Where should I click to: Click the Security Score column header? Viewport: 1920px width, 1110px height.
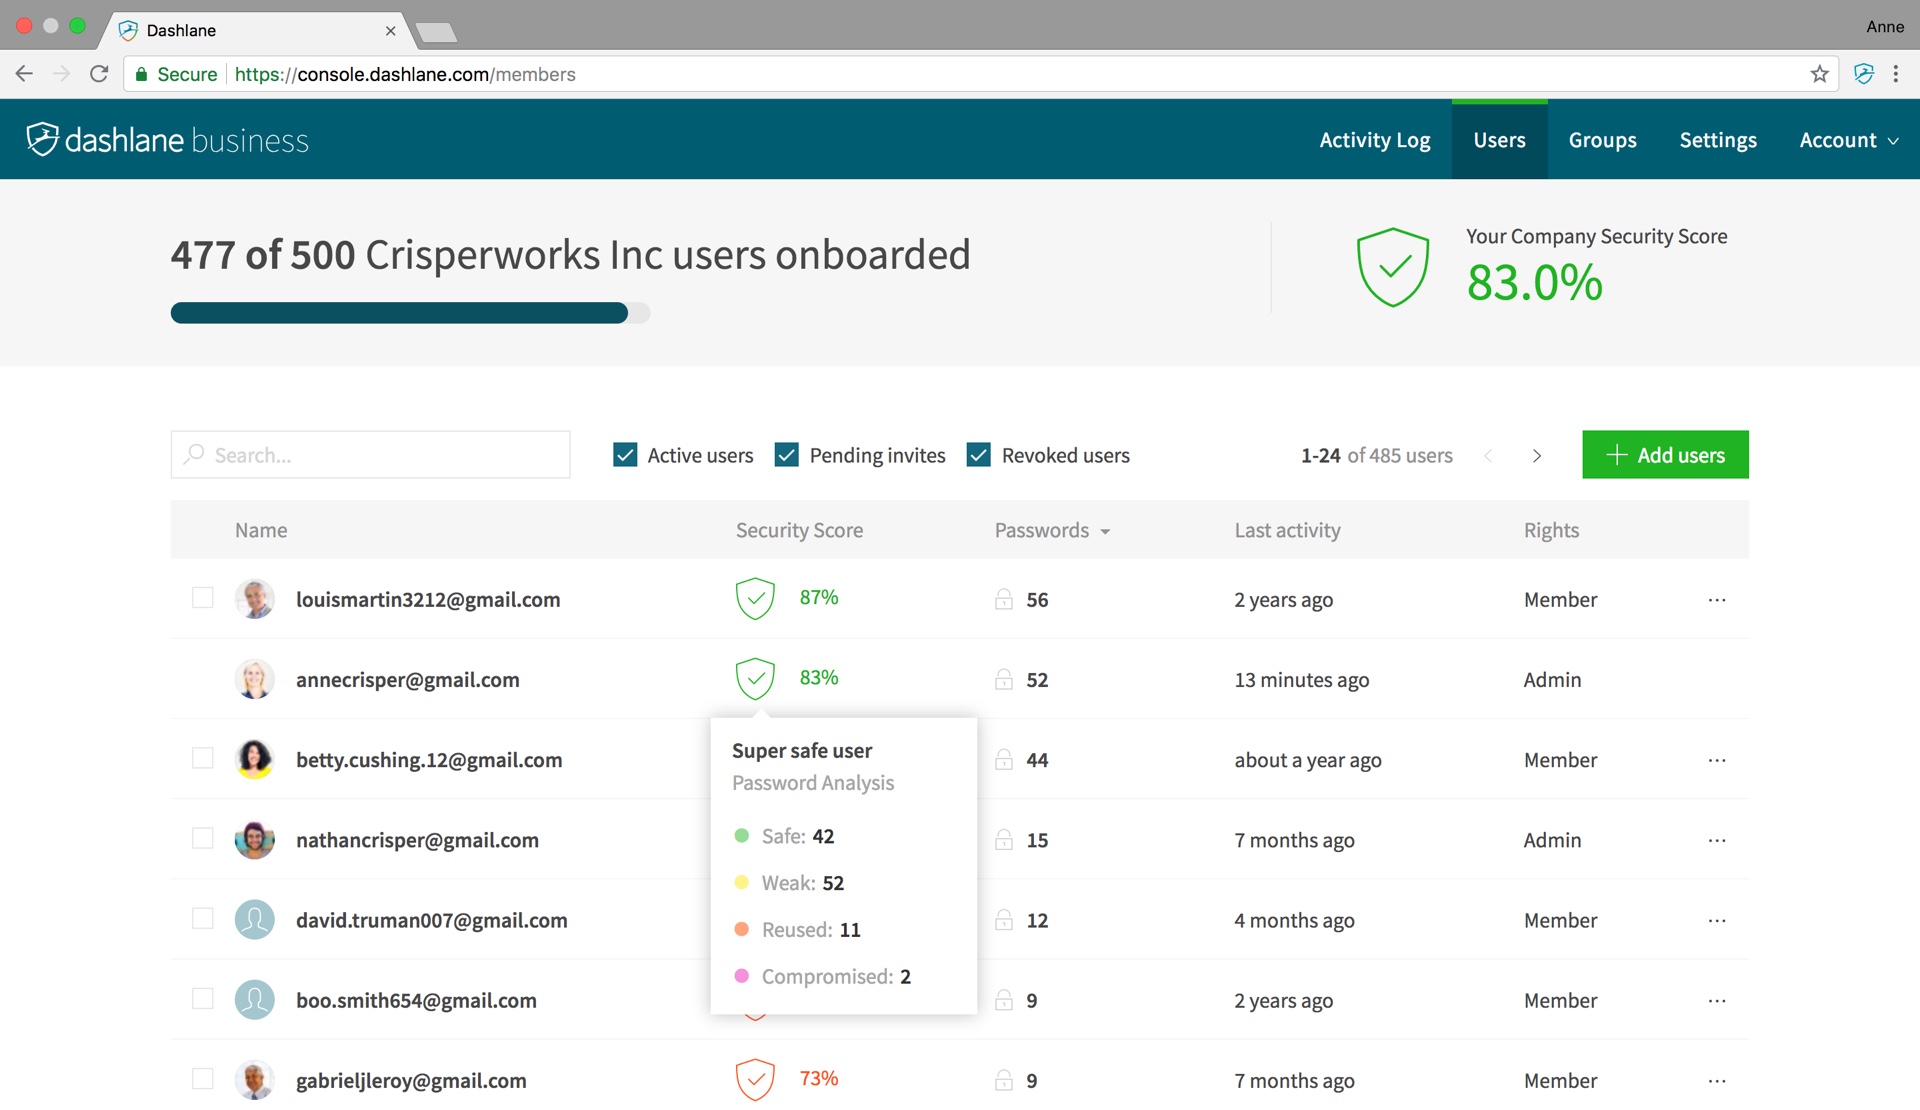[799, 531]
